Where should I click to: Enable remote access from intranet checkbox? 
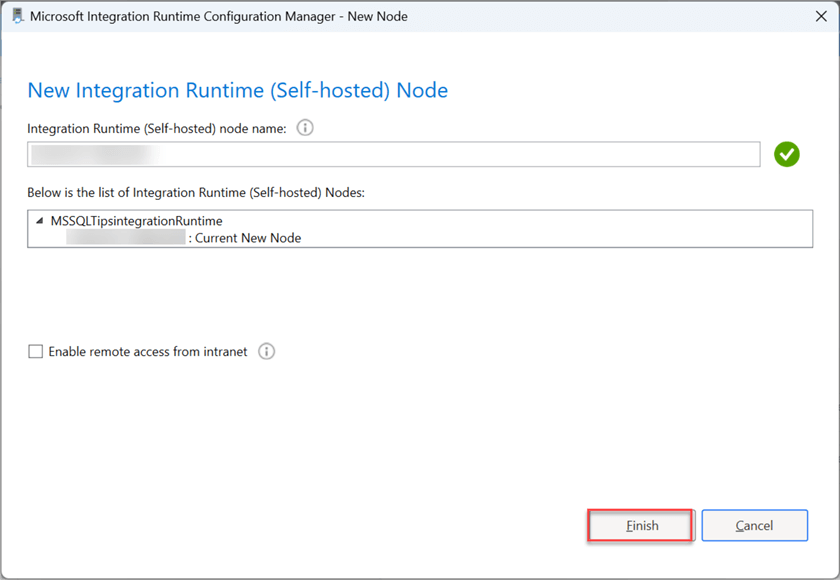pyautogui.click(x=35, y=351)
